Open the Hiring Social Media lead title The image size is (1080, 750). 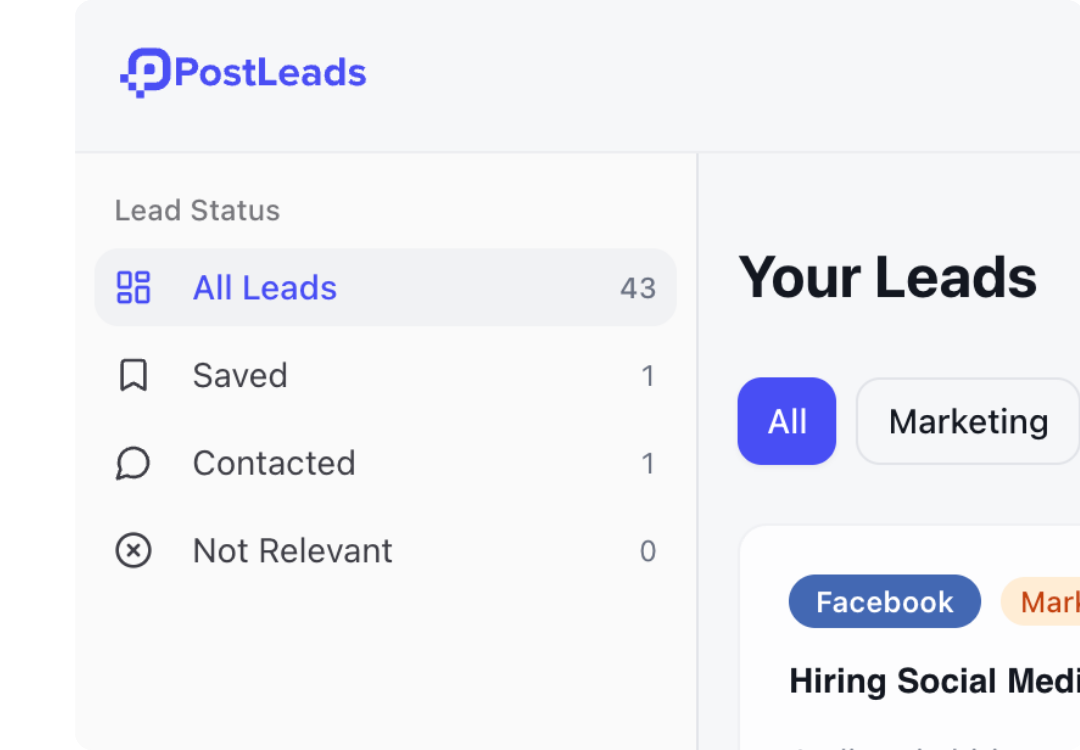(x=934, y=681)
